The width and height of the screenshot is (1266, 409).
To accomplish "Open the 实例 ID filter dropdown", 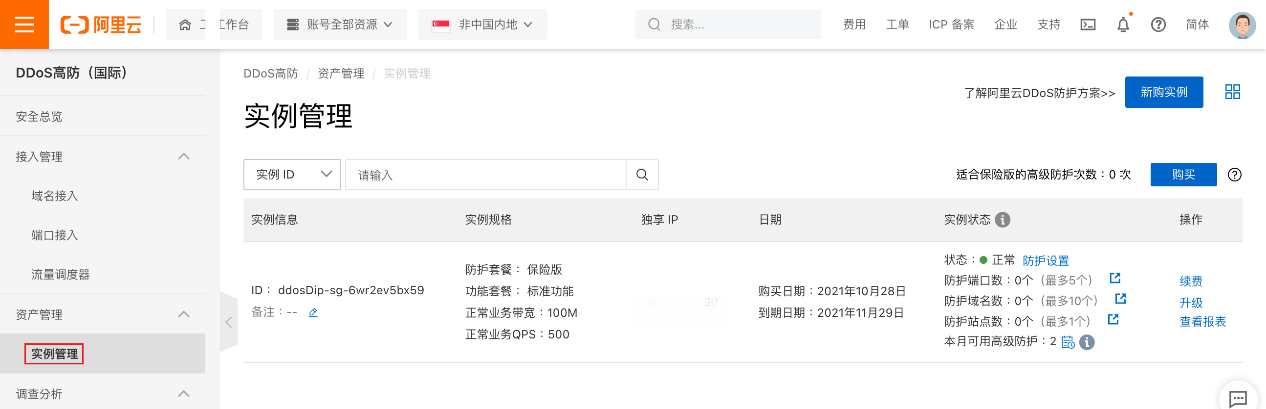I will (x=292, y=174).
